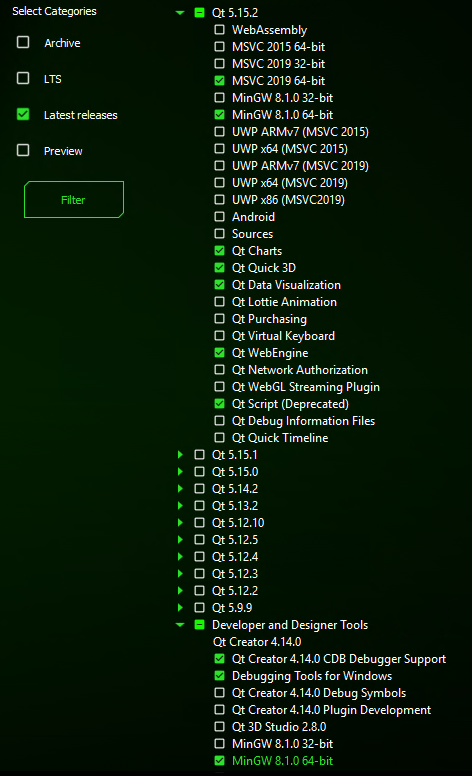Toggle the Qt 5.15.2 partial-selection checkbox
472x776 pixels.
pyautogui.click(x=199, y=13)
